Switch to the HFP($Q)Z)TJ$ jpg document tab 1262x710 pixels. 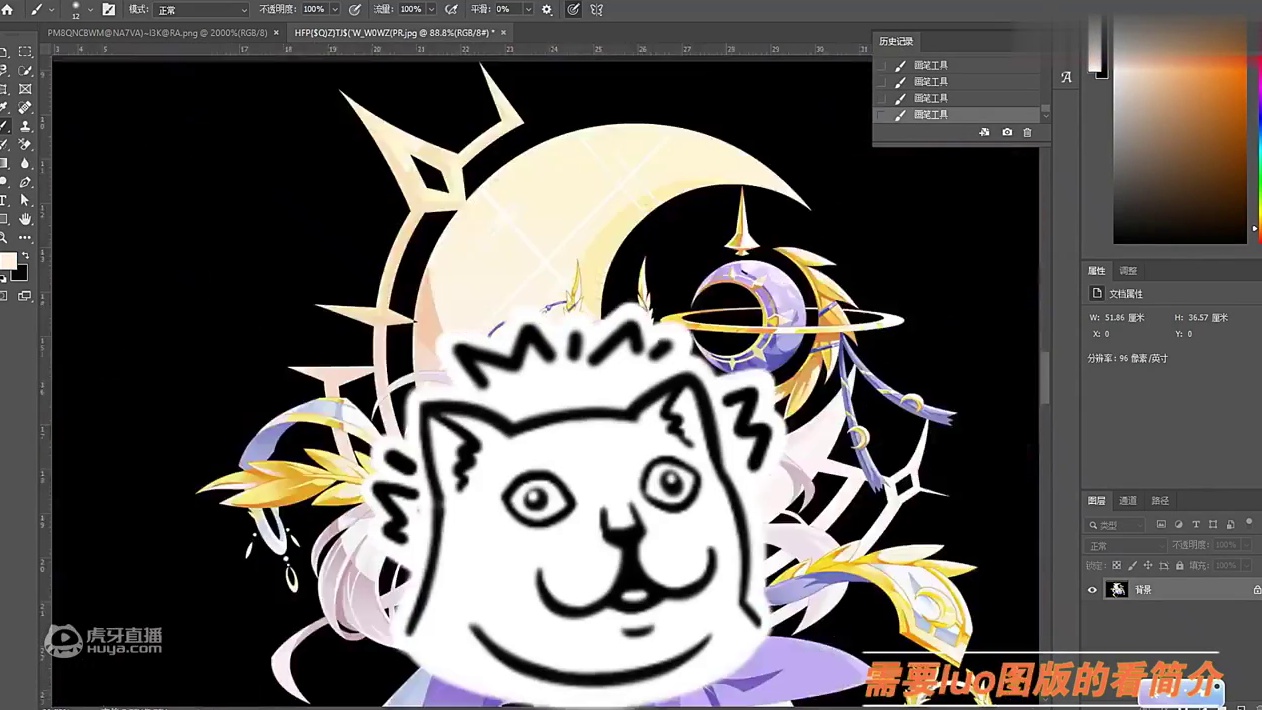pos(394,33)
